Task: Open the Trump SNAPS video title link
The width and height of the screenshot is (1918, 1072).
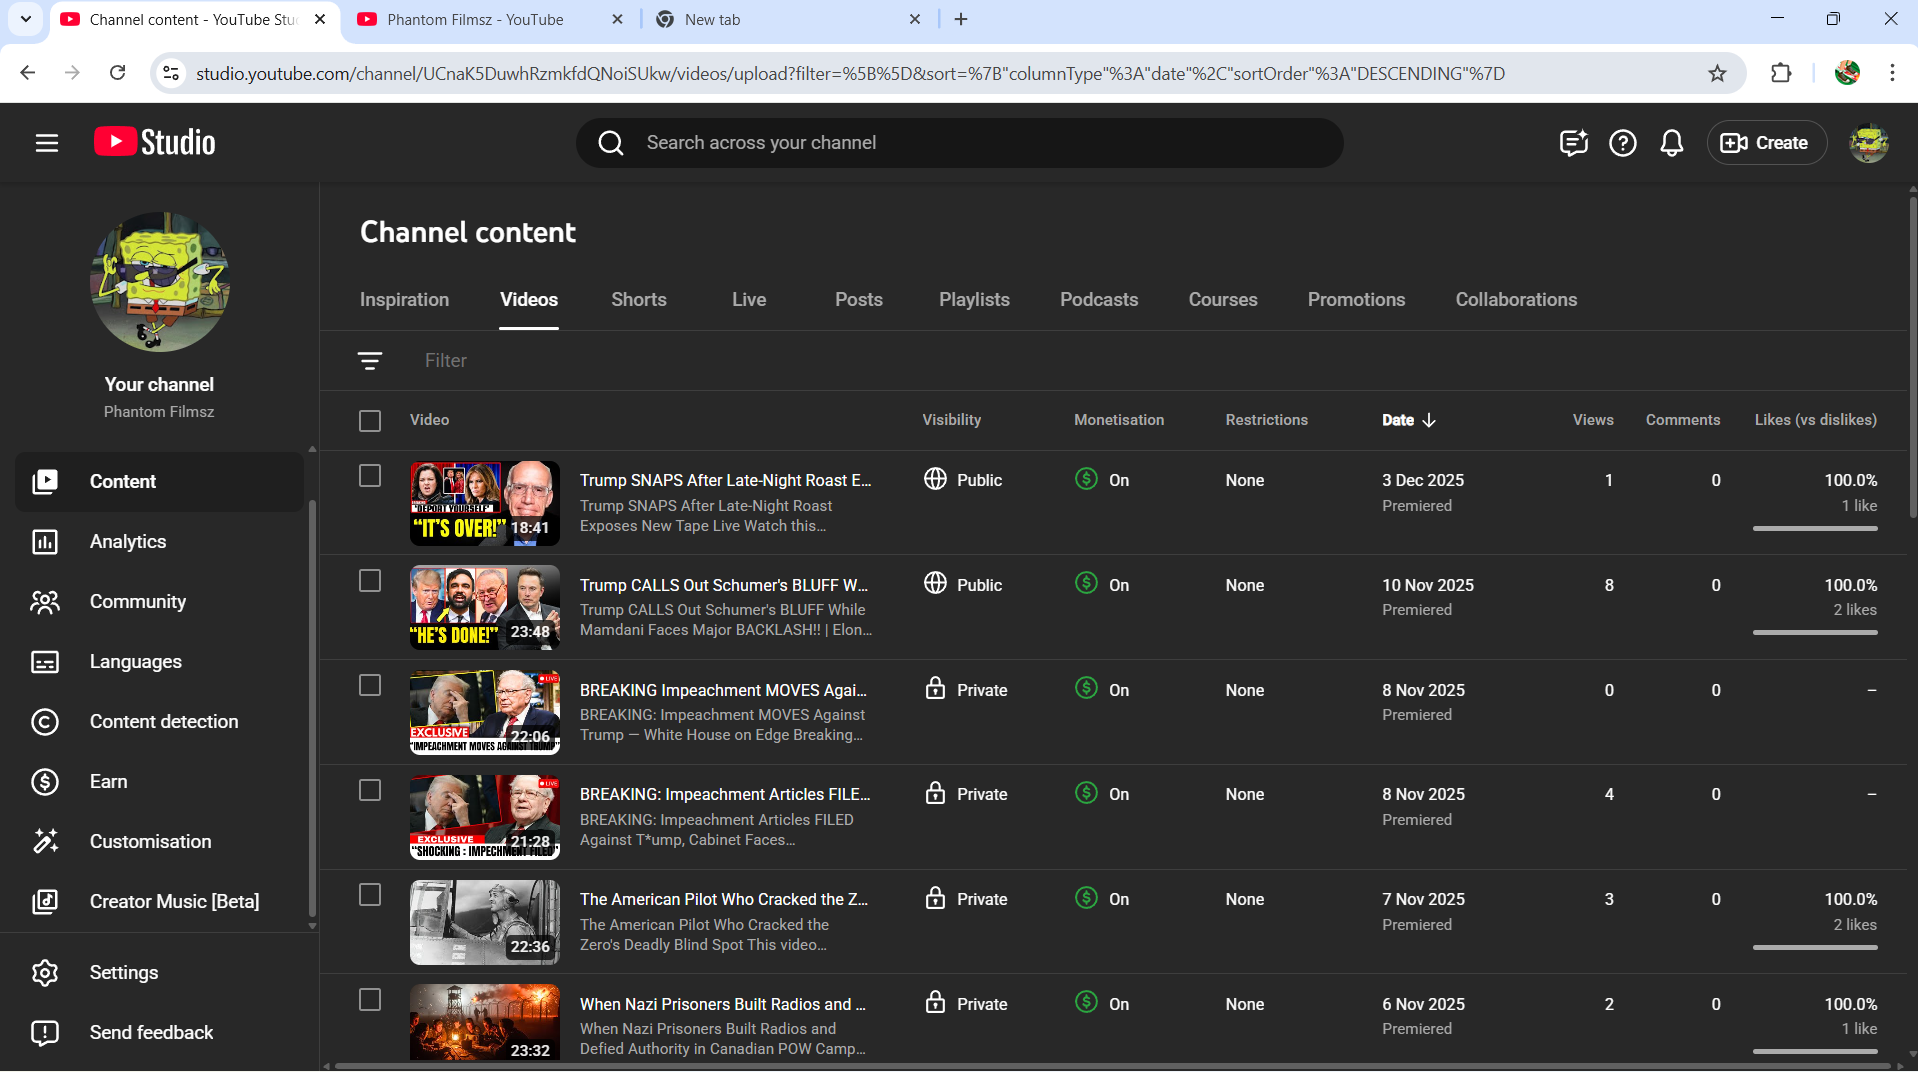Action: point(725,480)
